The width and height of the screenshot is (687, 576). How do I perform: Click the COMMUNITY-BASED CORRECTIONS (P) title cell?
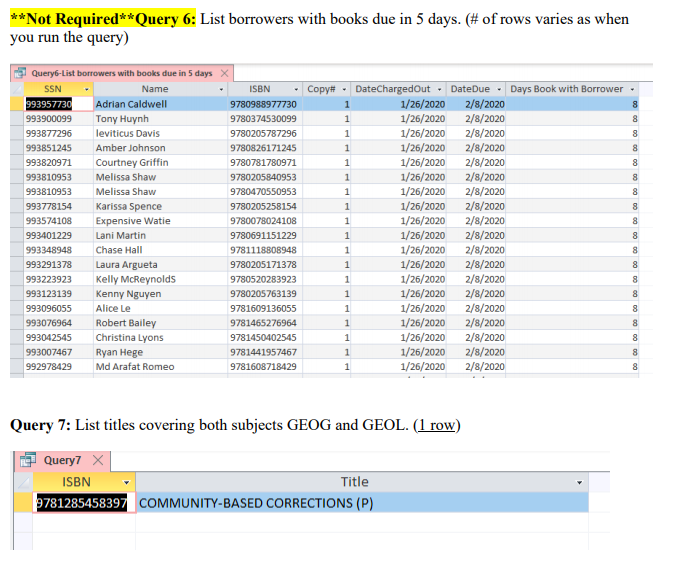[362, 503]
